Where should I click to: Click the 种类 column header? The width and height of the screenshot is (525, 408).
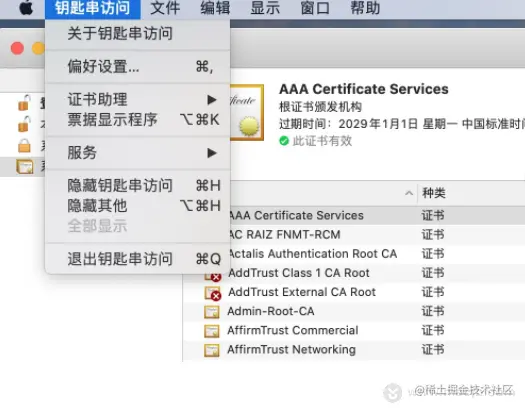point(434,193)
